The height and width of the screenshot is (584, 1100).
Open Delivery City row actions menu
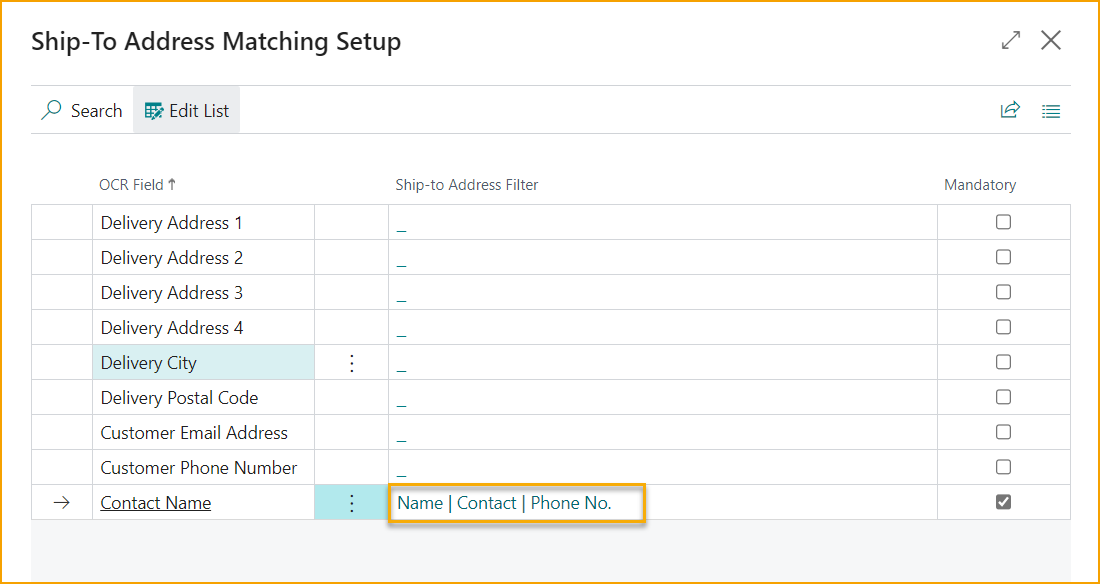coord(352,363)
